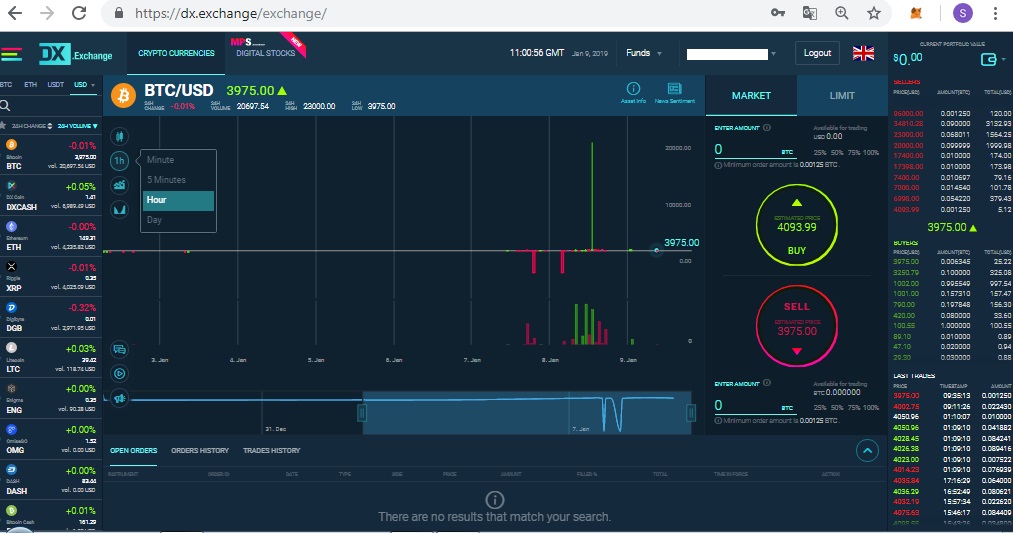Sort the list by 24H CHANGE
This screenshot has height=533, width=1013.
pos(31,125)
